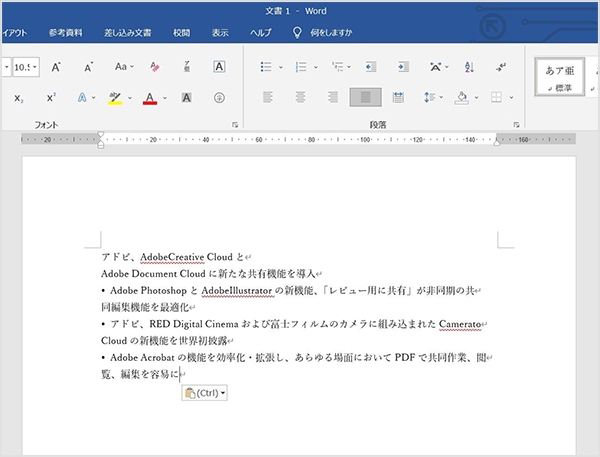Viewport: 600px width, 457px height.
Task: Open the 参考資料 ribbon tab
Action: pyautogui.click(x=65, y=33)
